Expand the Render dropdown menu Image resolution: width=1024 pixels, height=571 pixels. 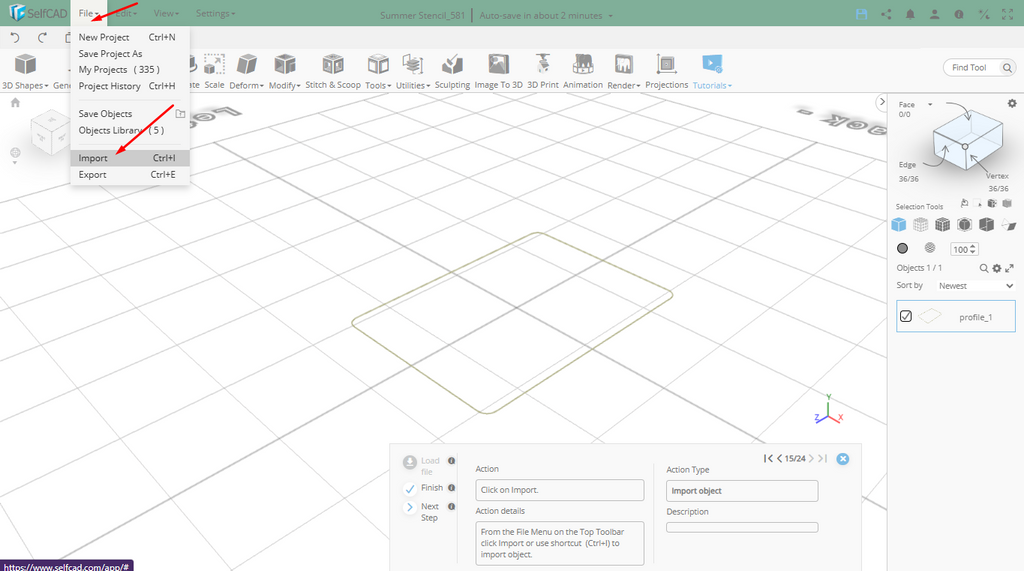point(624,86)
